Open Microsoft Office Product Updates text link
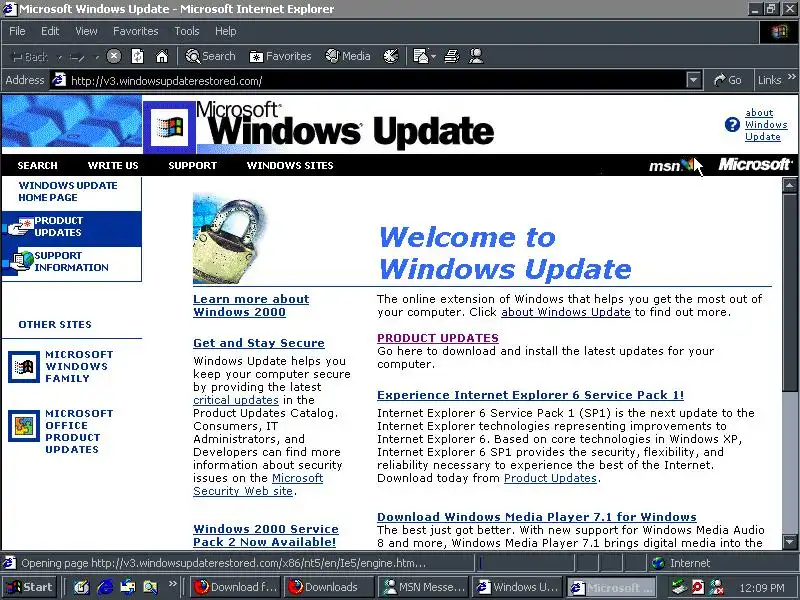The image size is (800, 600). pos(79,431)
